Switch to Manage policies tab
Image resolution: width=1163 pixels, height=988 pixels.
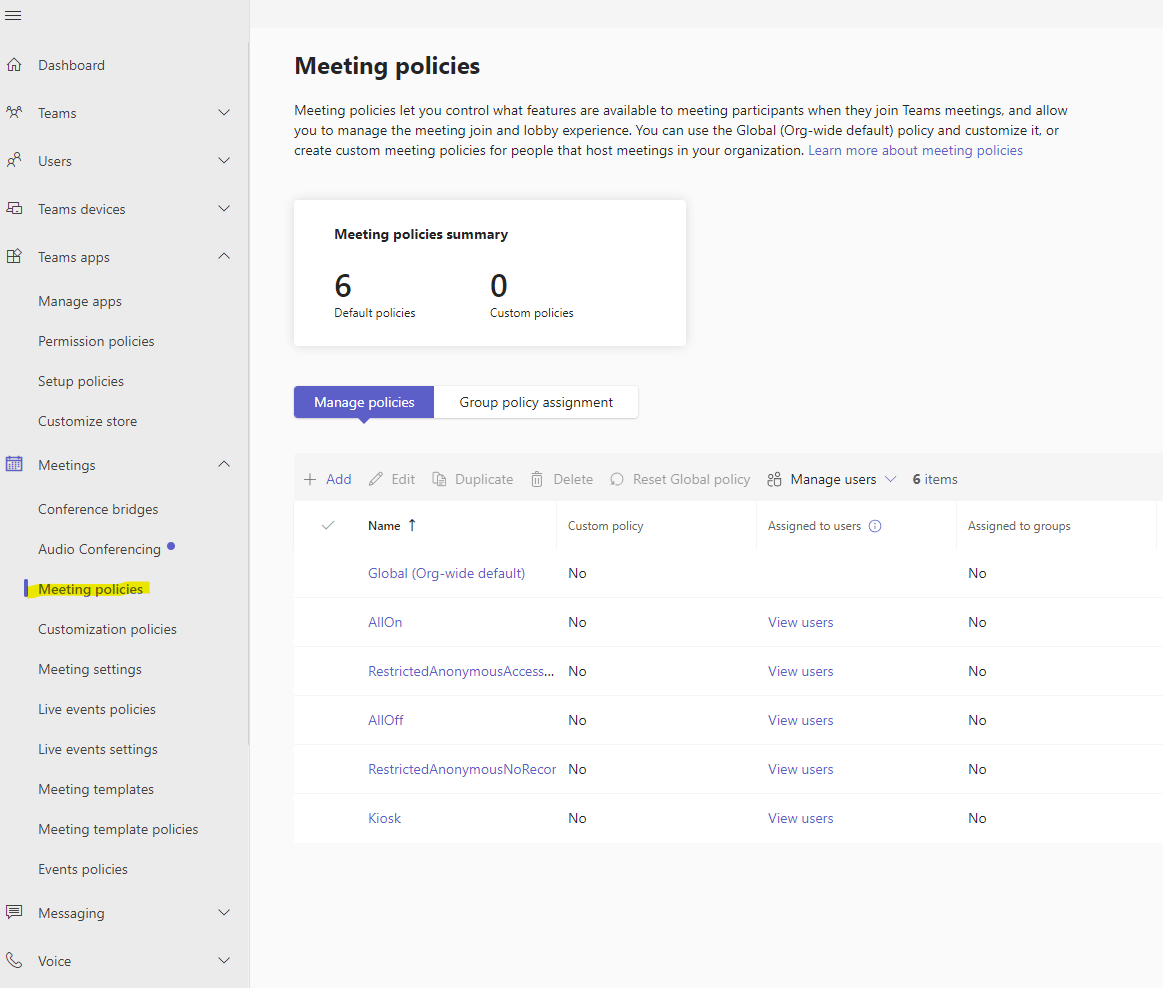pyautogui.click(x=364, y=402)
